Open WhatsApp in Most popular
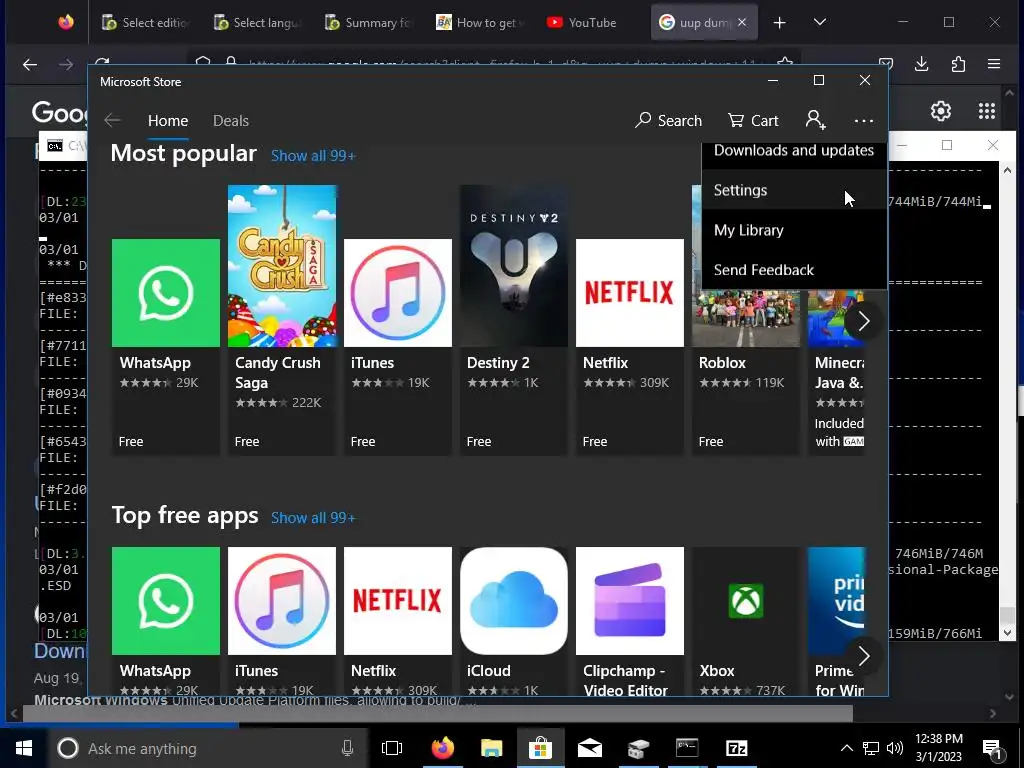The image size is (1024, 768). coord(166,346)
